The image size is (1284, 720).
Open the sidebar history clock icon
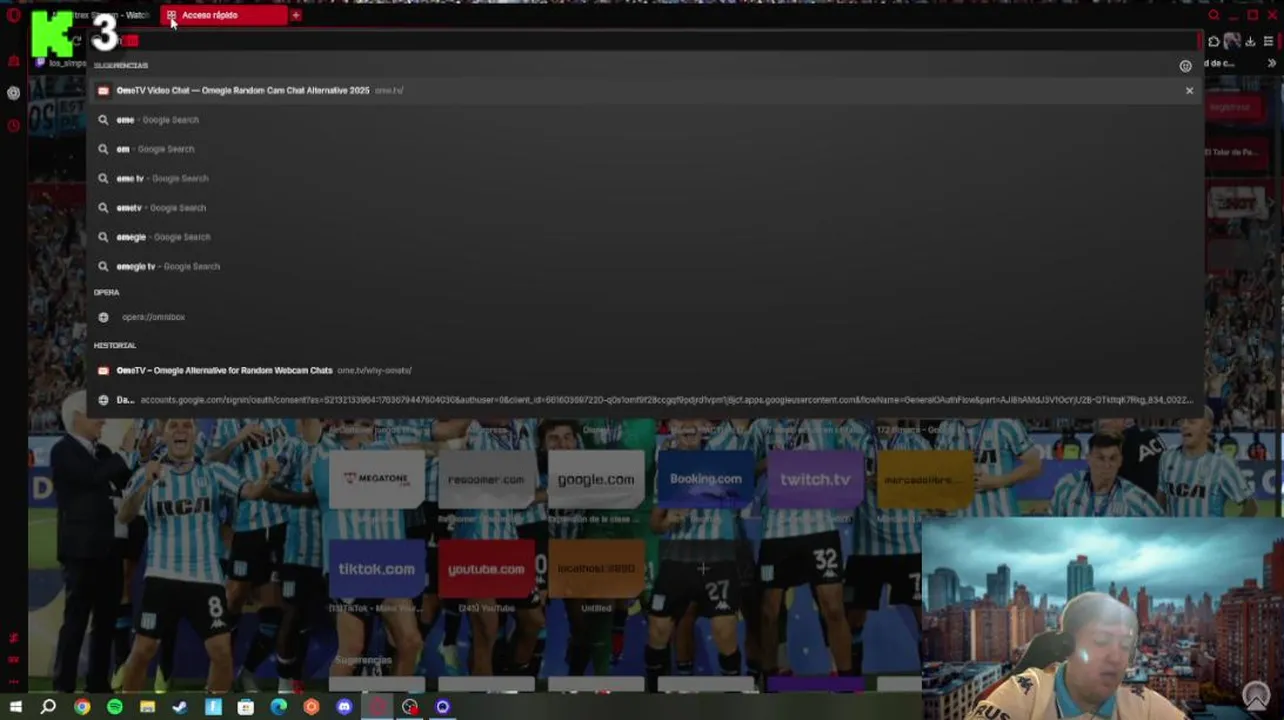[13, 126]
